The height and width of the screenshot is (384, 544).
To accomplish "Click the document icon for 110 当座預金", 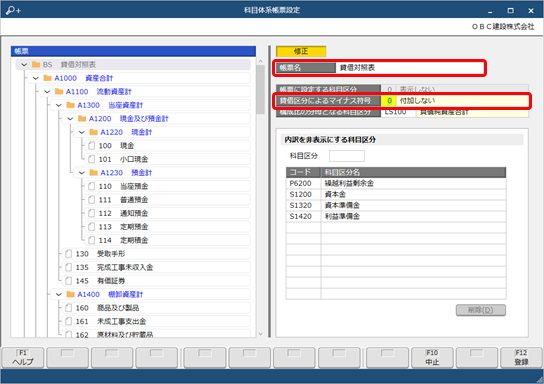I will tap(91, 186).
